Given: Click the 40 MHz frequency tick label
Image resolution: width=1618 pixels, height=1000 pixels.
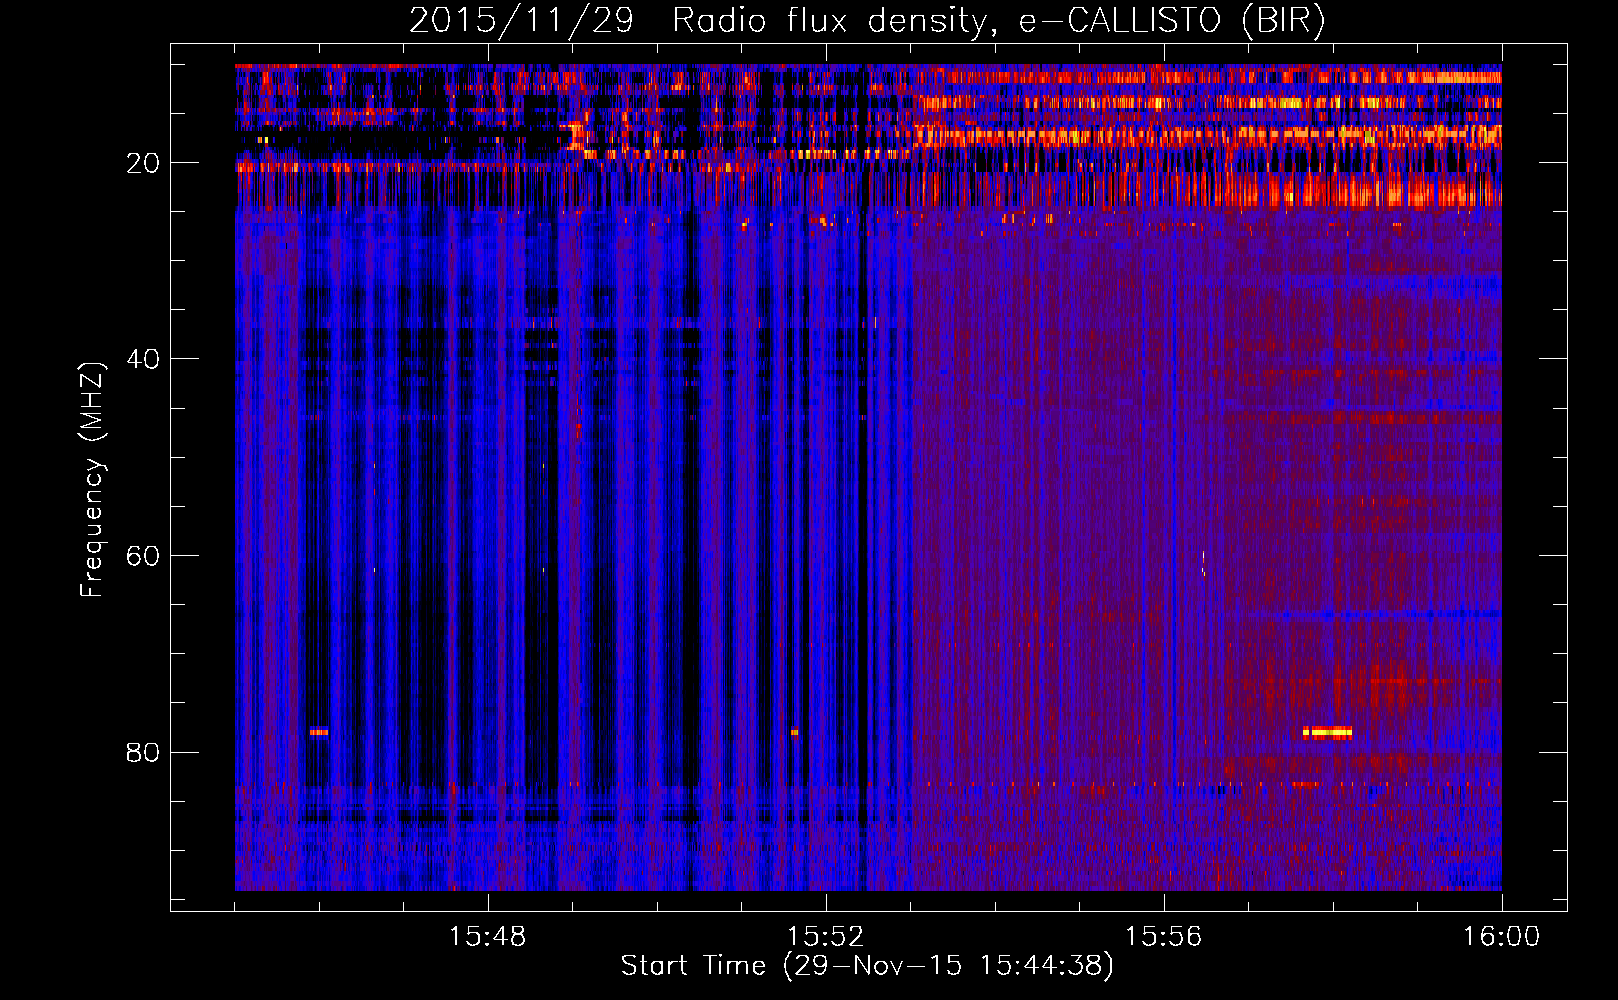Looking at the screenshot, I should pos(144,359).
